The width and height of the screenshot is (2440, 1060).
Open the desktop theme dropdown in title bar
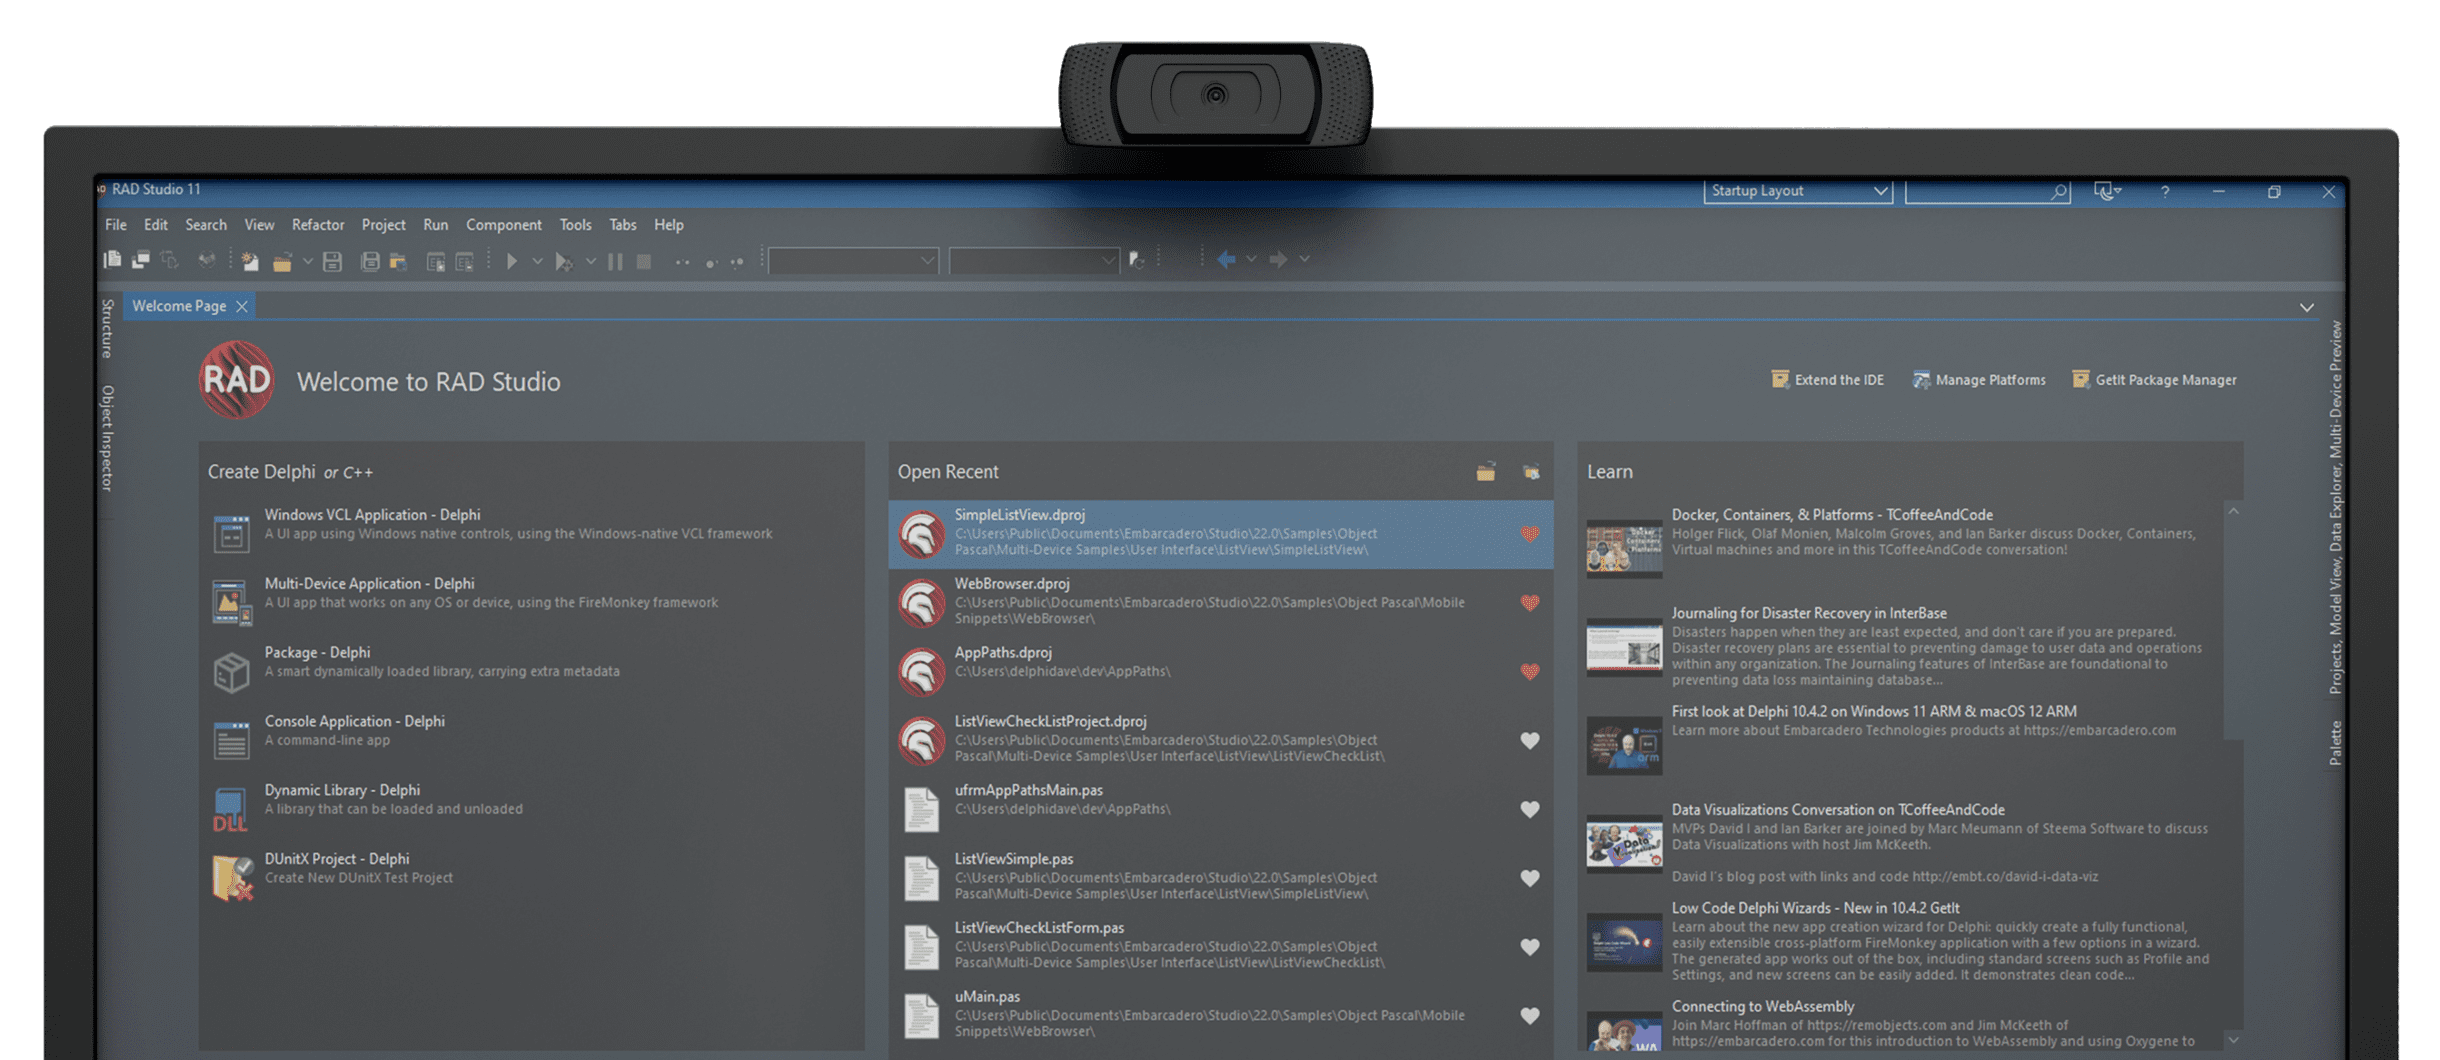2107,191
